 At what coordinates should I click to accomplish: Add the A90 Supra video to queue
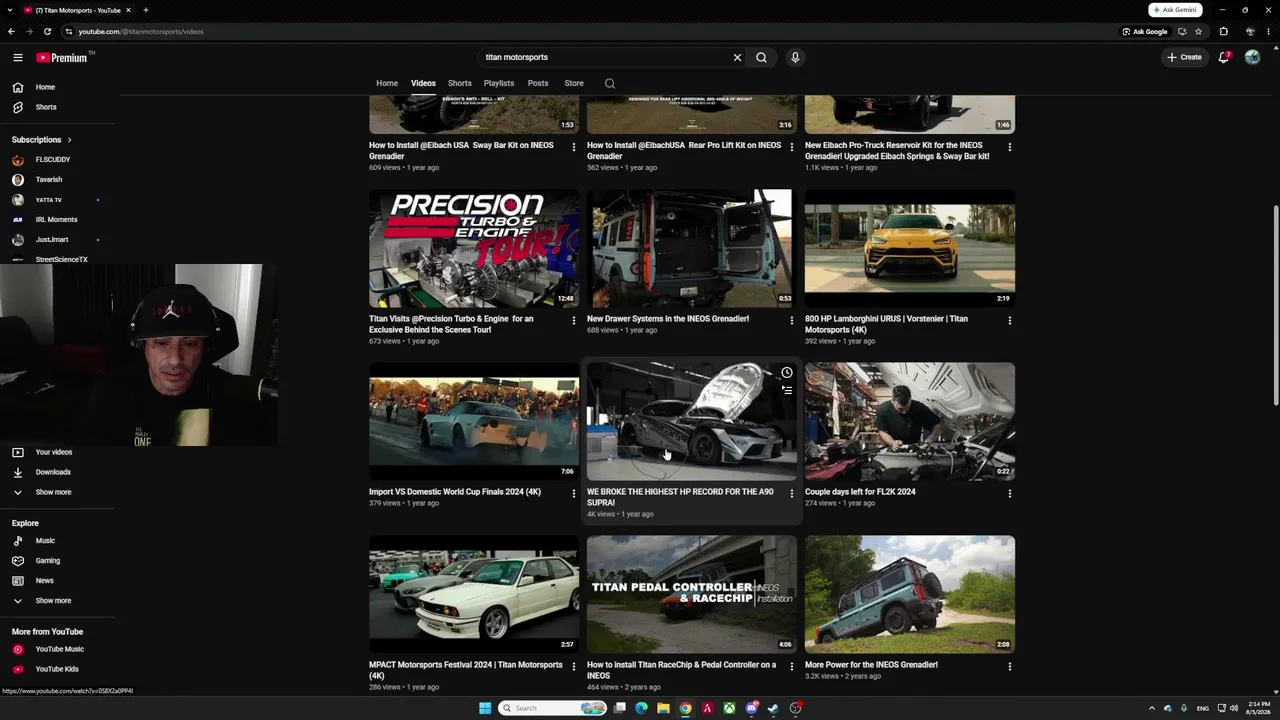(787, 390)
